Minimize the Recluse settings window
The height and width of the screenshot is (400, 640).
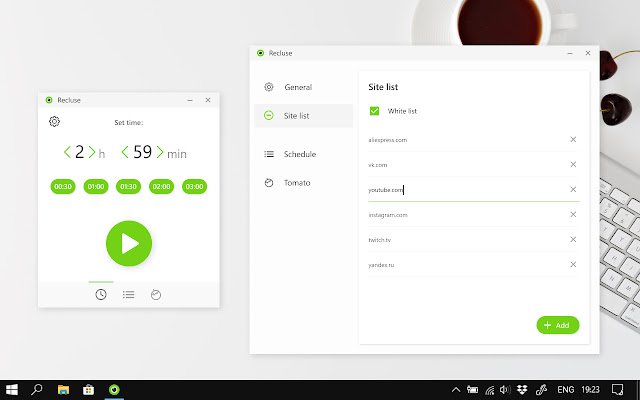(570, 53)
